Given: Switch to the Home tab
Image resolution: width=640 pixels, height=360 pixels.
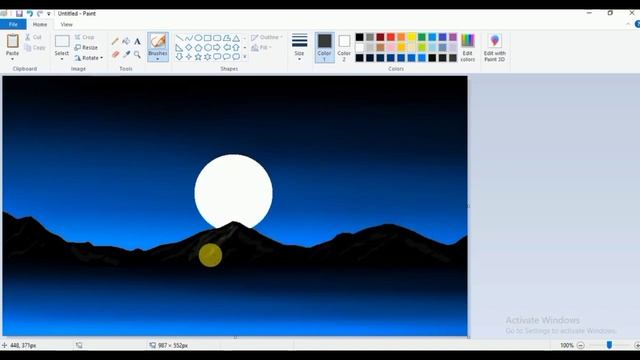Looking at the screenshot, I should click(x=40, y=24).
